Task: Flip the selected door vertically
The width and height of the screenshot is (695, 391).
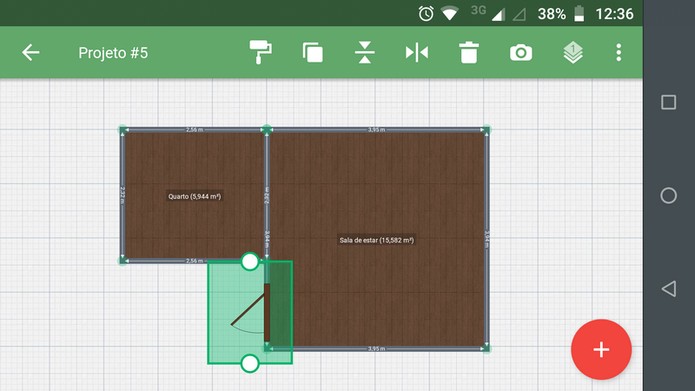Action: 365,53
